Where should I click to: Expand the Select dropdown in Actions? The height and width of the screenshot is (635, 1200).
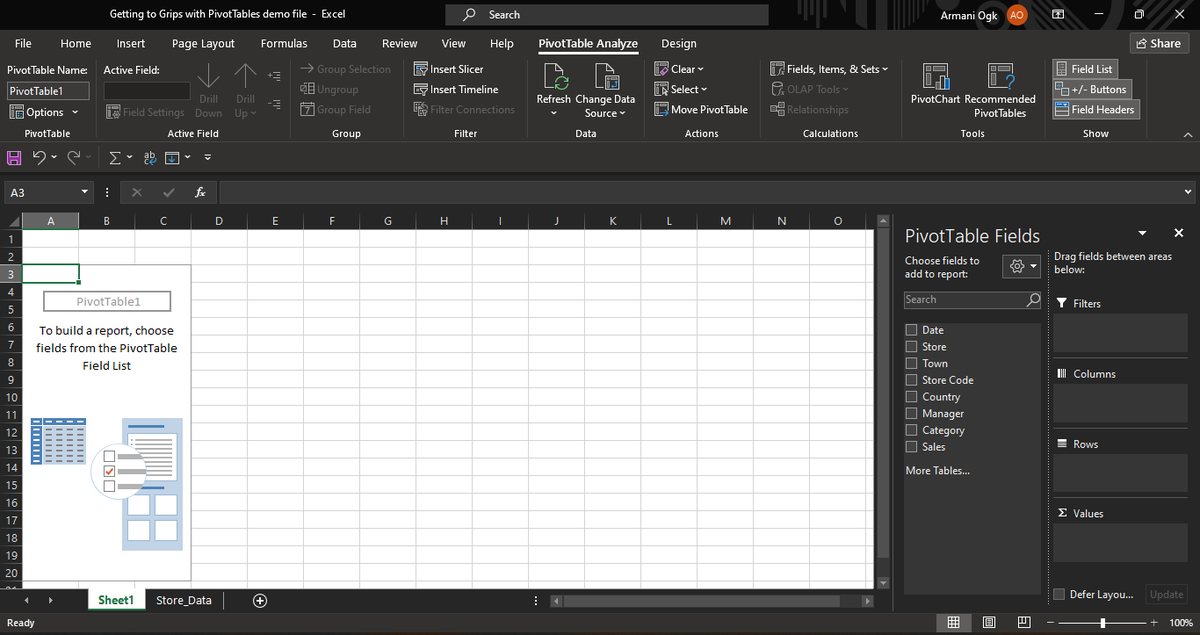(682, 89)
